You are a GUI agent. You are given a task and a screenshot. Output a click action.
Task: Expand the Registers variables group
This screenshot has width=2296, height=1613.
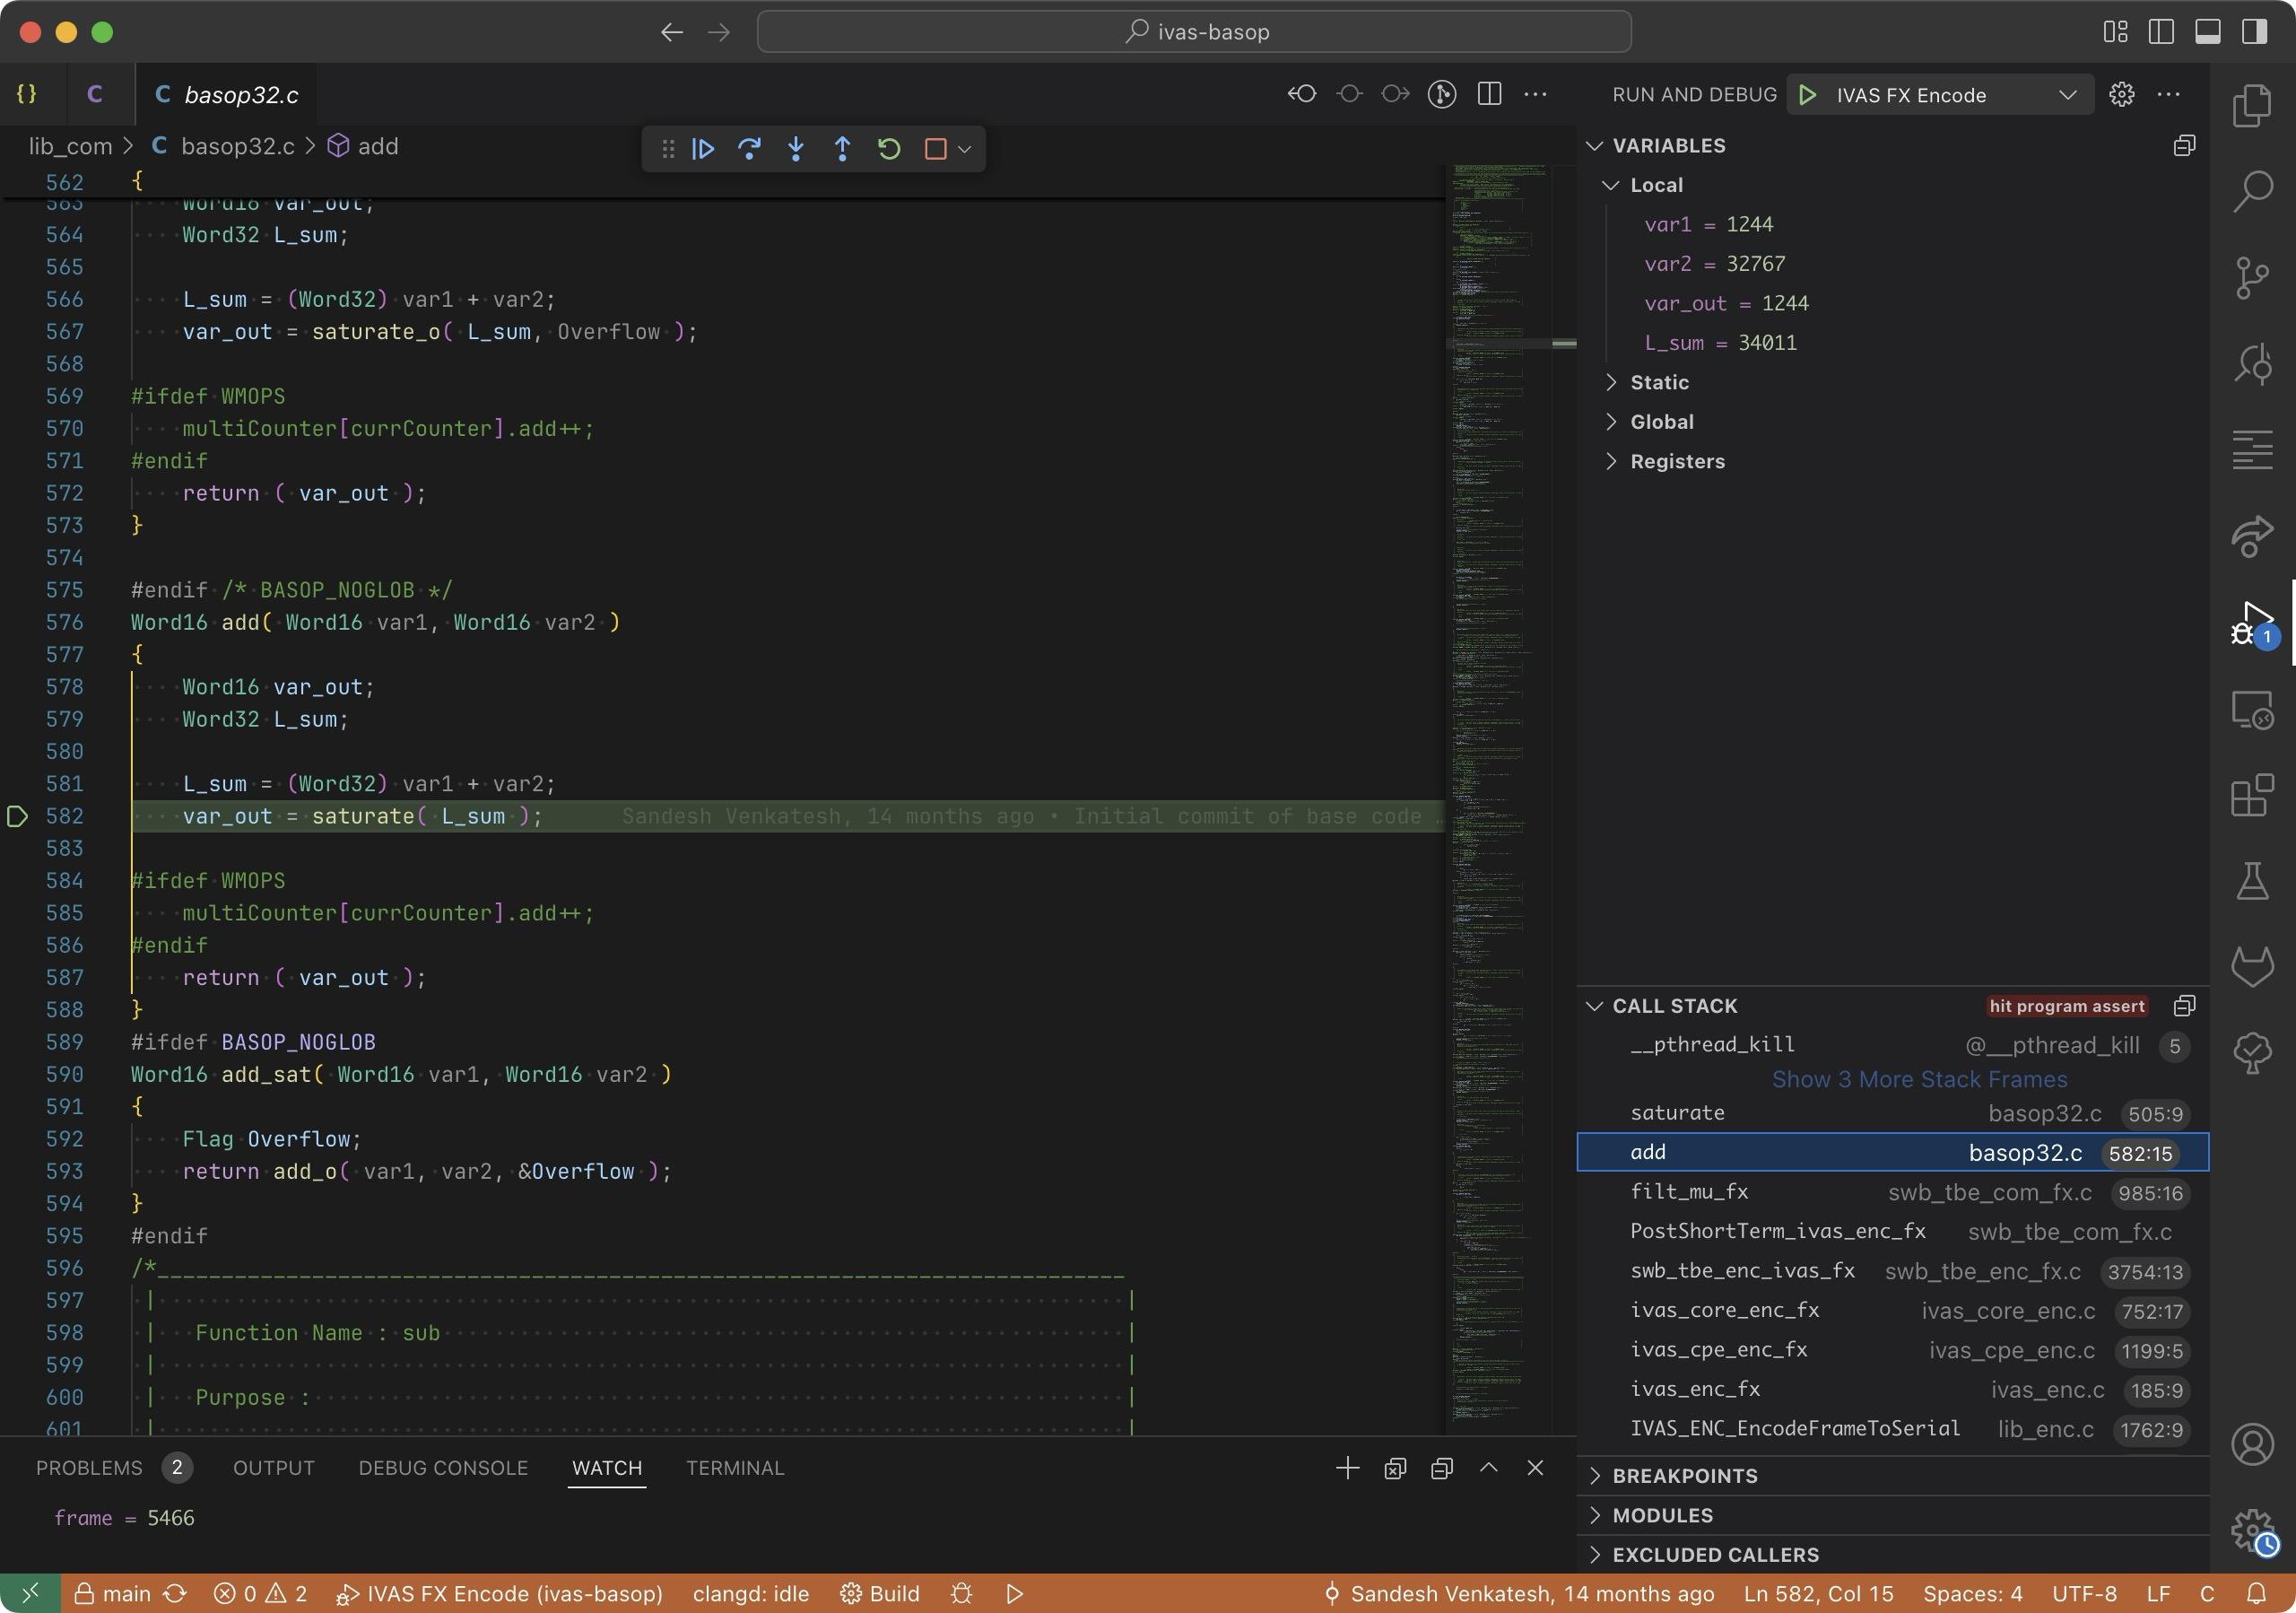[x=1676, y=461]
